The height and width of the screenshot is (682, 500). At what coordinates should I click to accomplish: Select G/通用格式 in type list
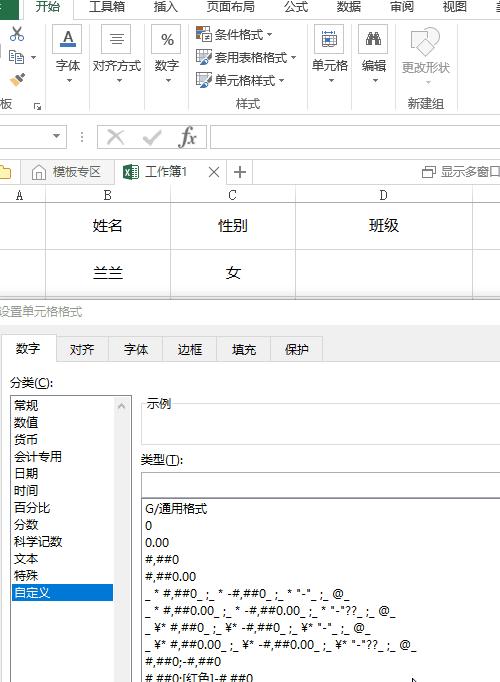point(176,508)
